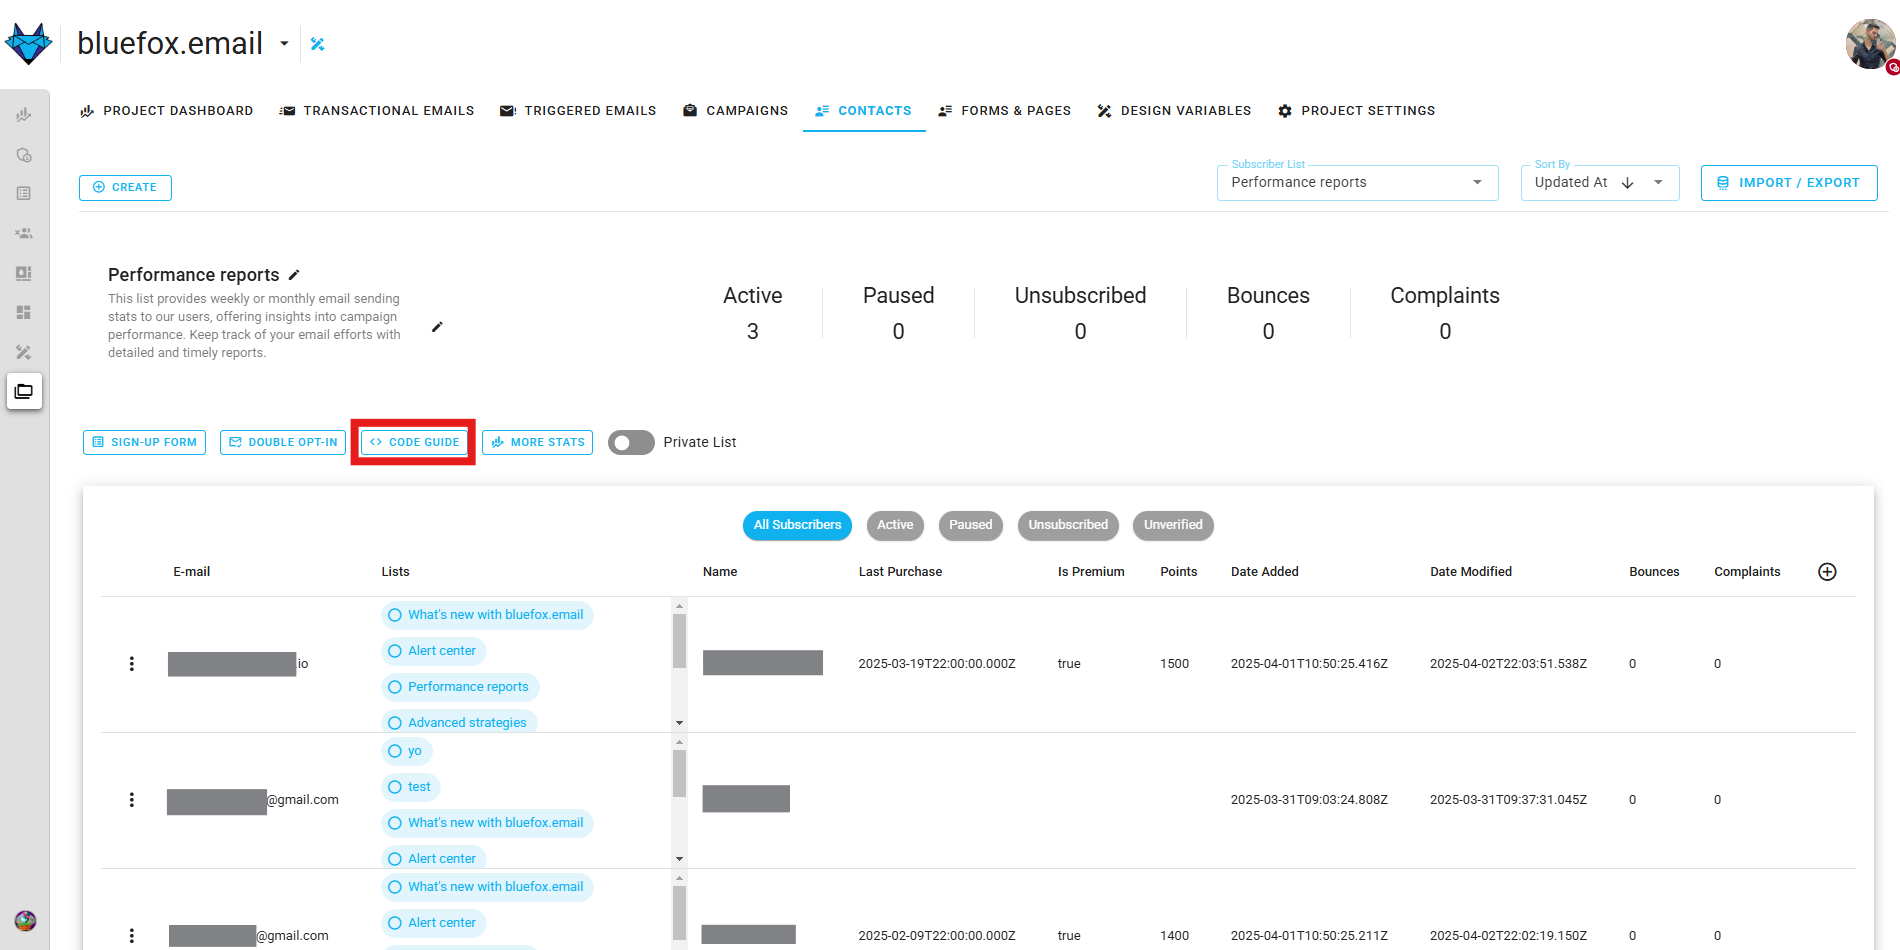Filter subscribers by the Active chip
Image resolution: width=1900 pixels, height=950 pixels.
895,525
